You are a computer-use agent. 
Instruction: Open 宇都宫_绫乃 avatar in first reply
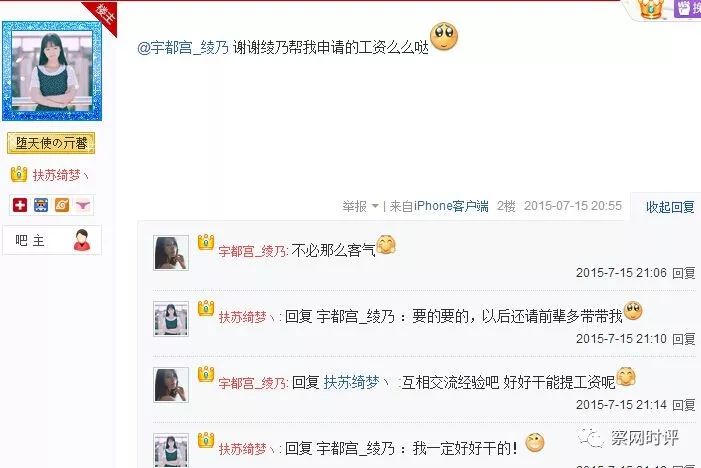[171, 253]
